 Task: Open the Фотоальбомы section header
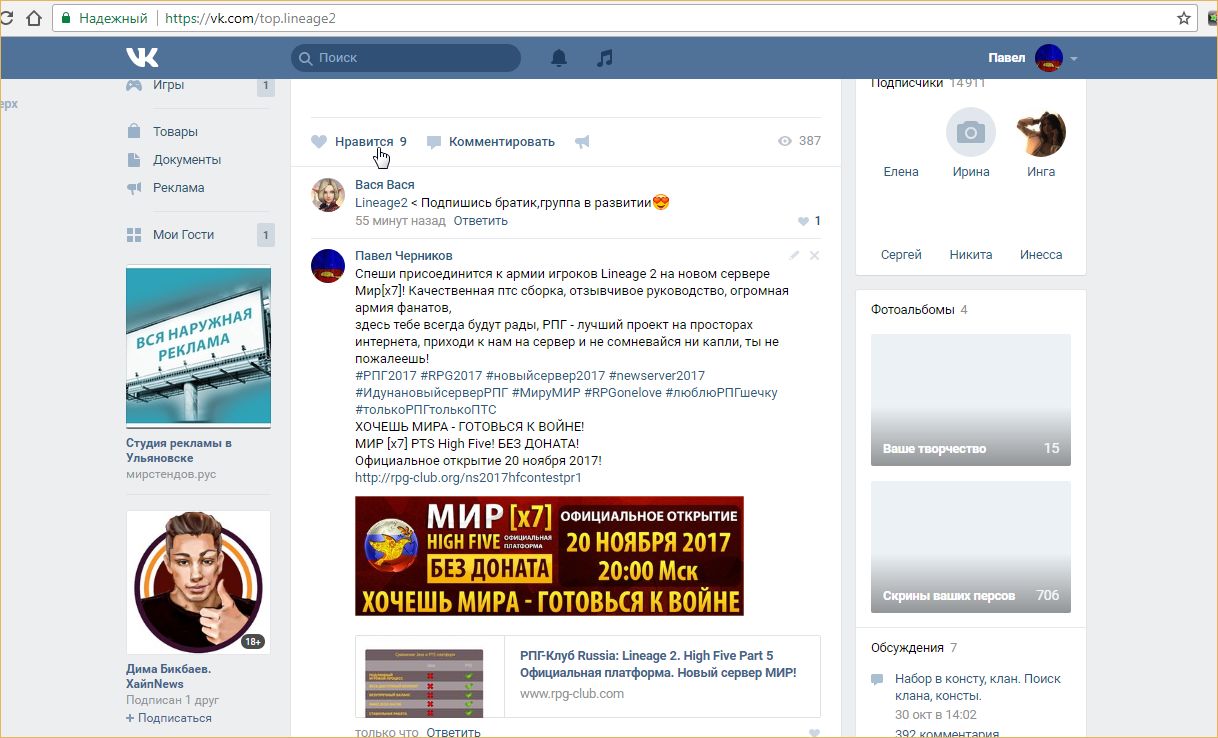pos(913,310)
